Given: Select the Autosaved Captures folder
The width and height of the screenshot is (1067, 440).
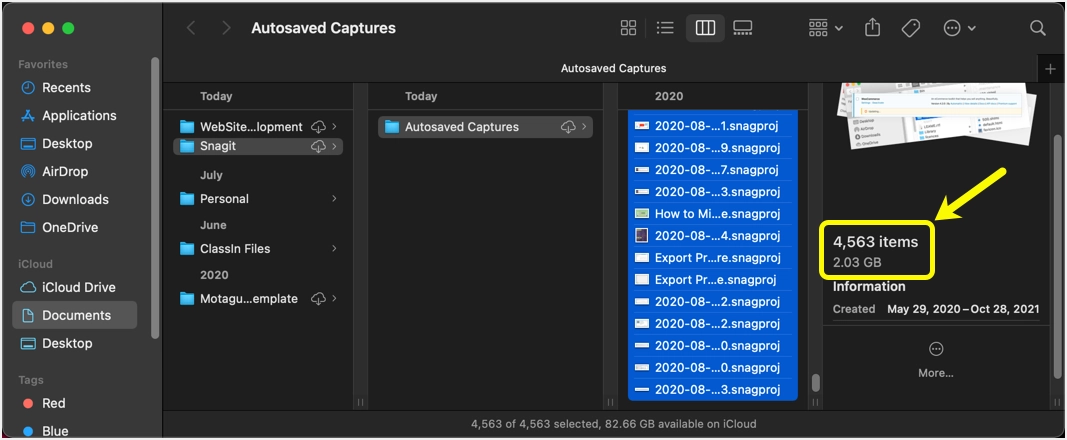Looking at the screenshot, I should [462, 127].
